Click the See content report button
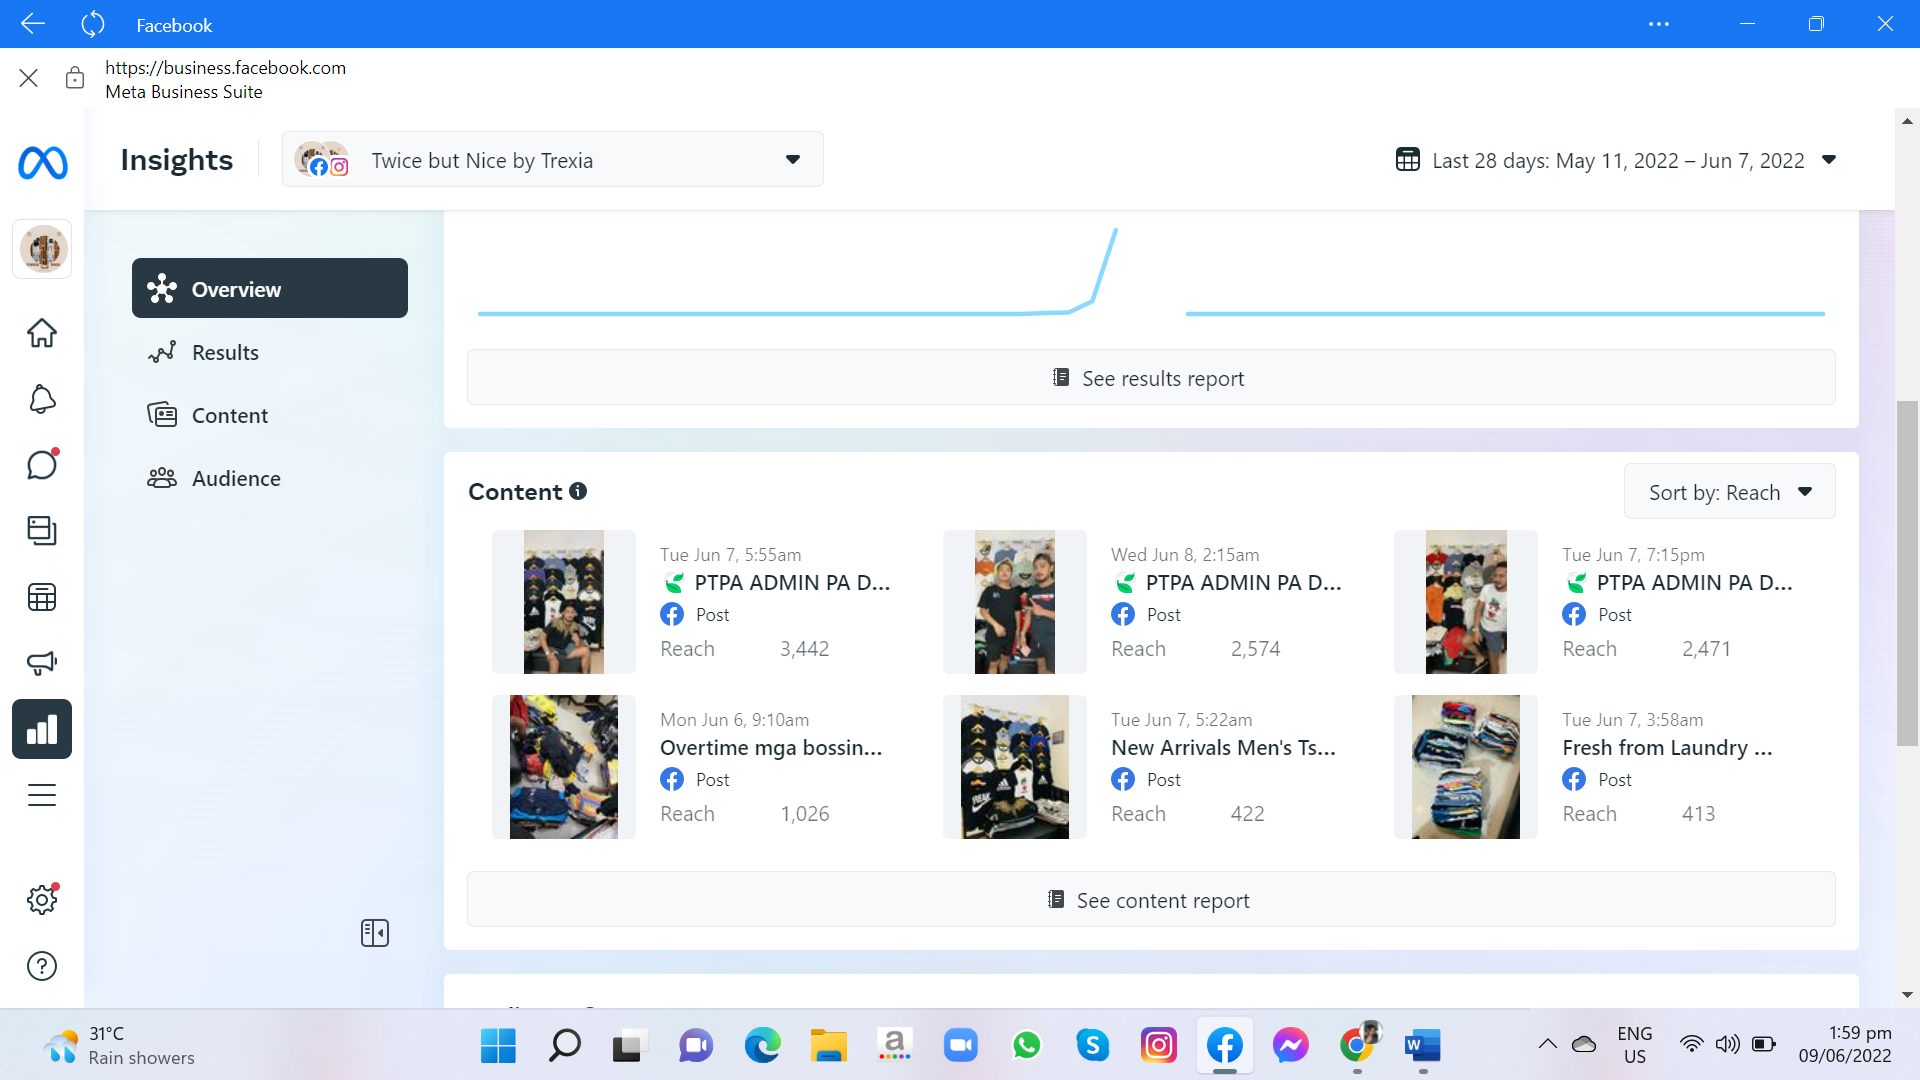1920x1080 pixels. pyautogui.click(x=1150, y=900)
